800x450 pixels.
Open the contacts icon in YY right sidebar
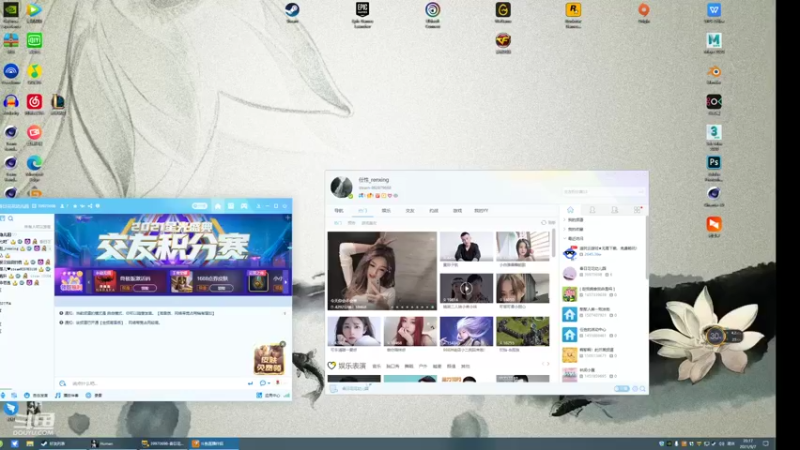click(592, 210)
